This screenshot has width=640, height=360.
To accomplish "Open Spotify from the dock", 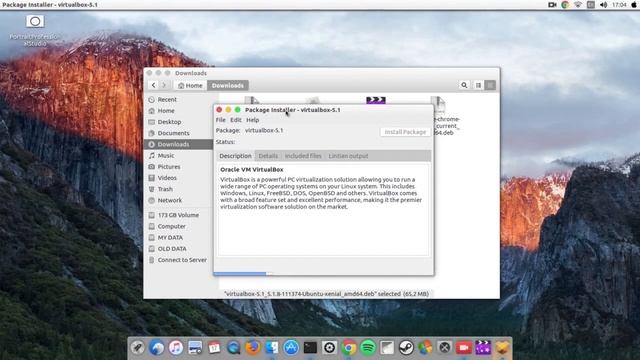I will click(368, 348).
